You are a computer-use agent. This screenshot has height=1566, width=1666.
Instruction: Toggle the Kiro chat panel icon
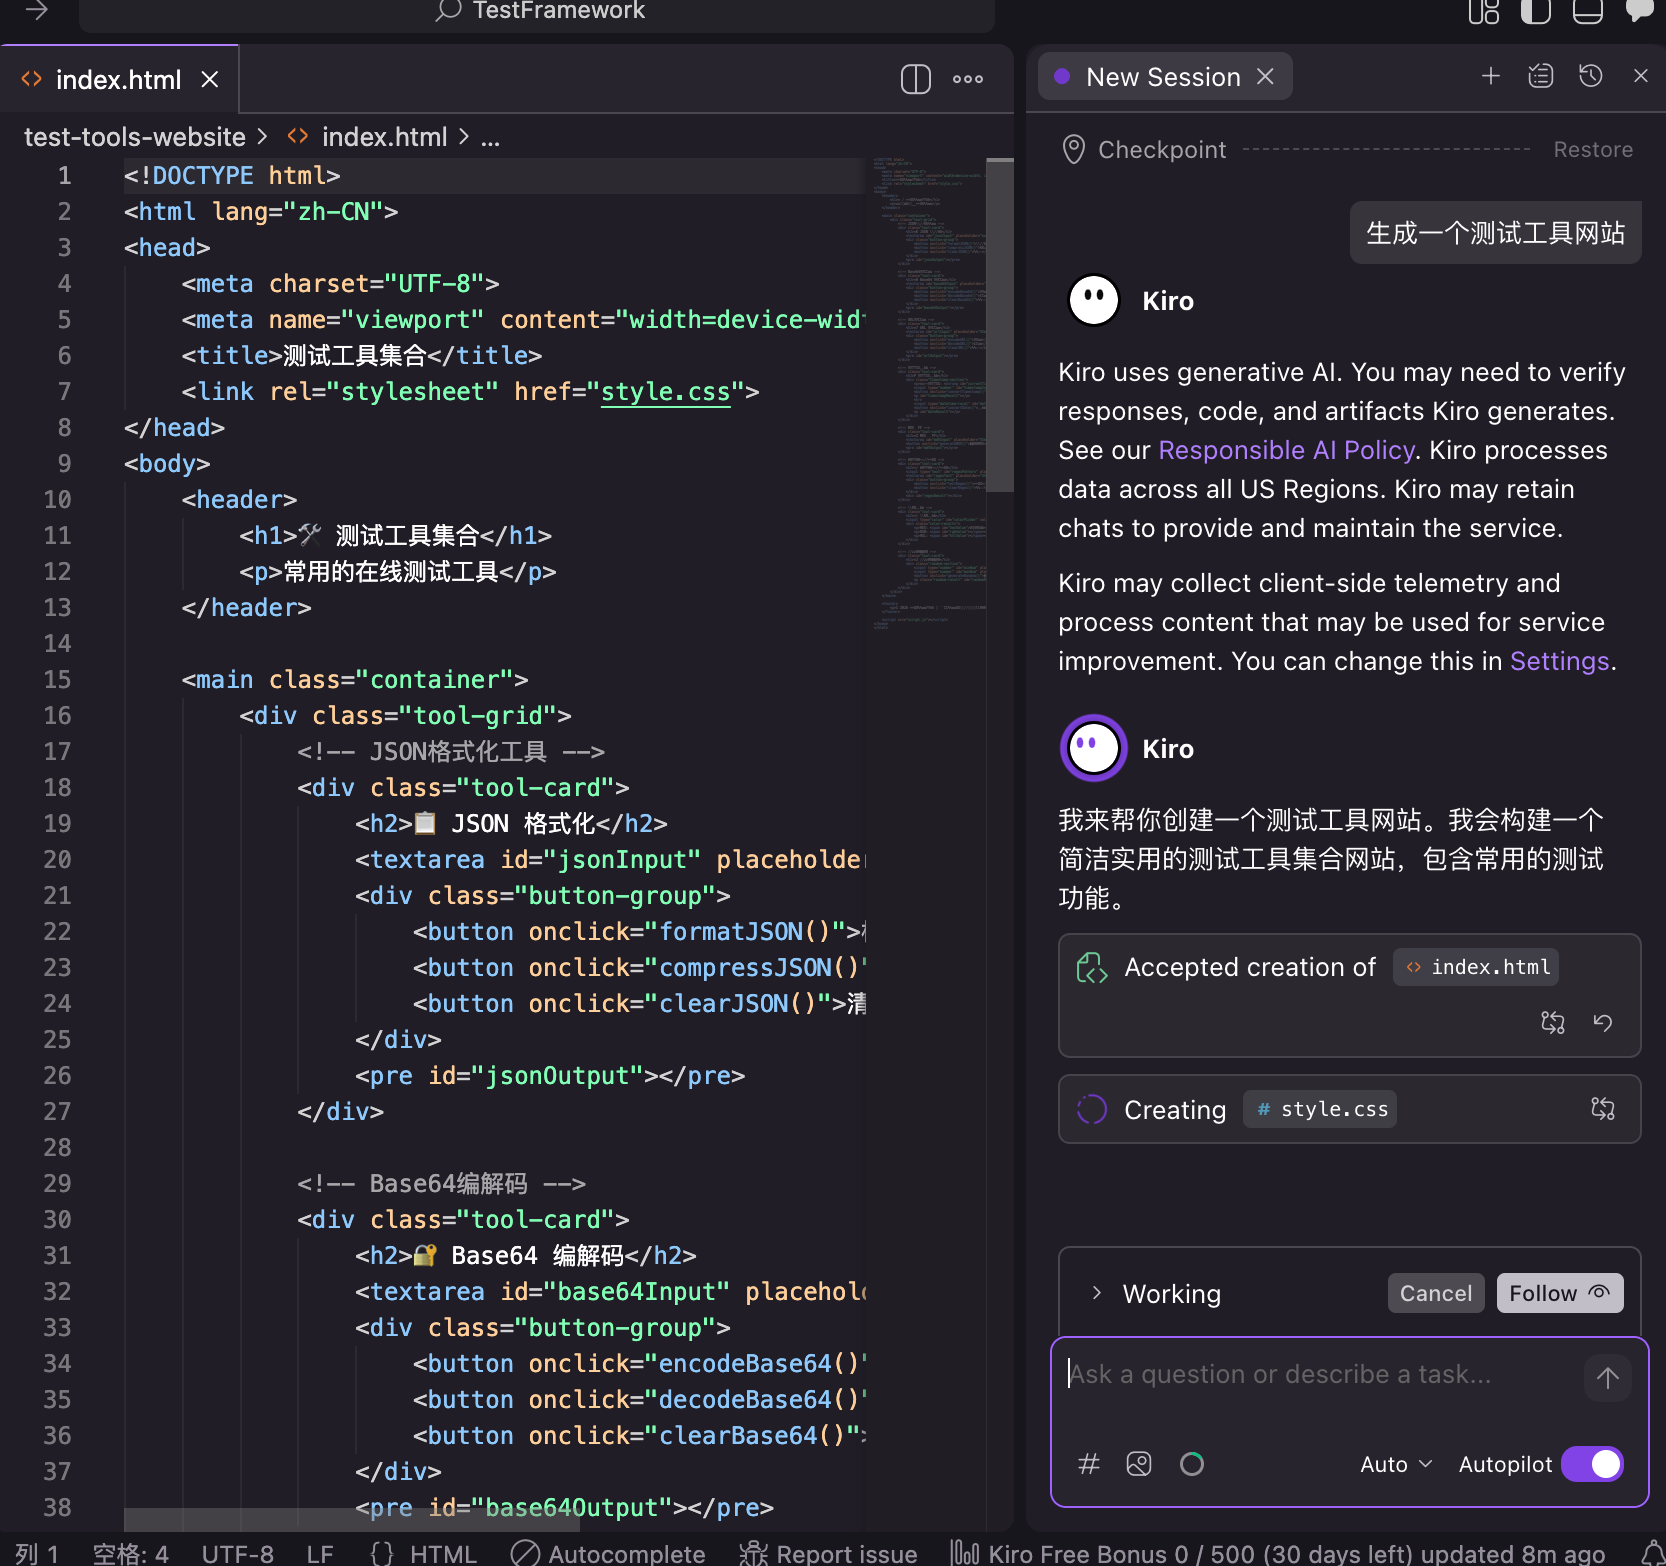[x=1639, y=11]
